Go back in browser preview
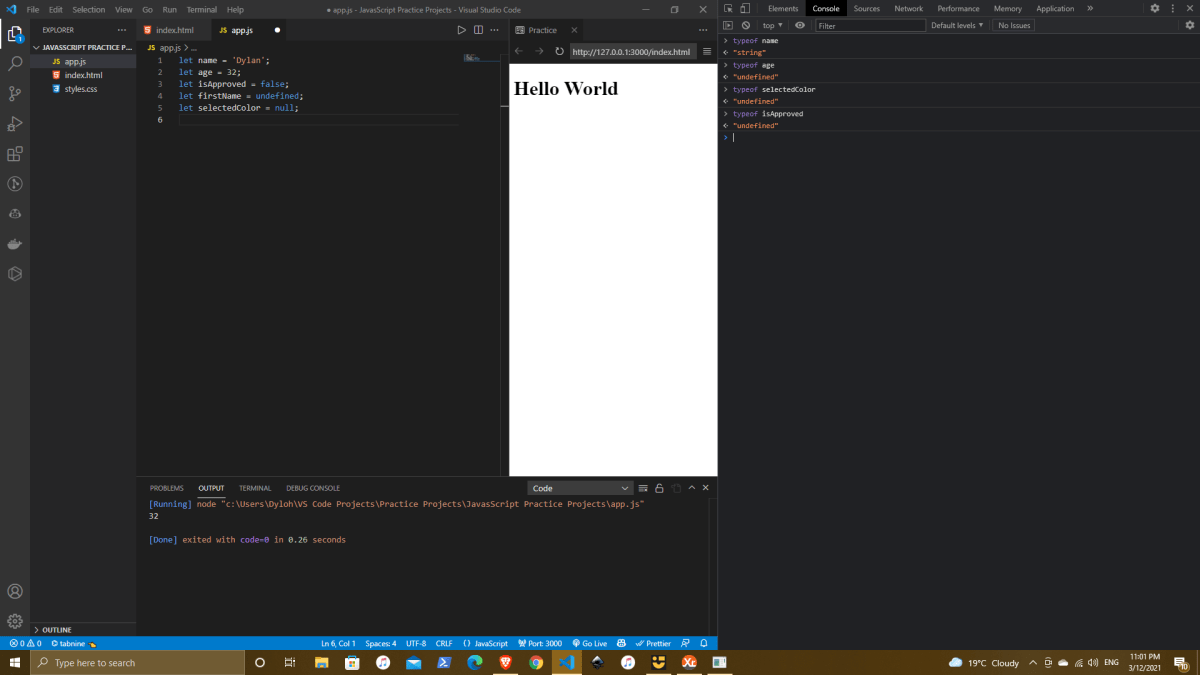Viewport: 1200px width, 675px height. pyautogui.click(x=519, y=51)
